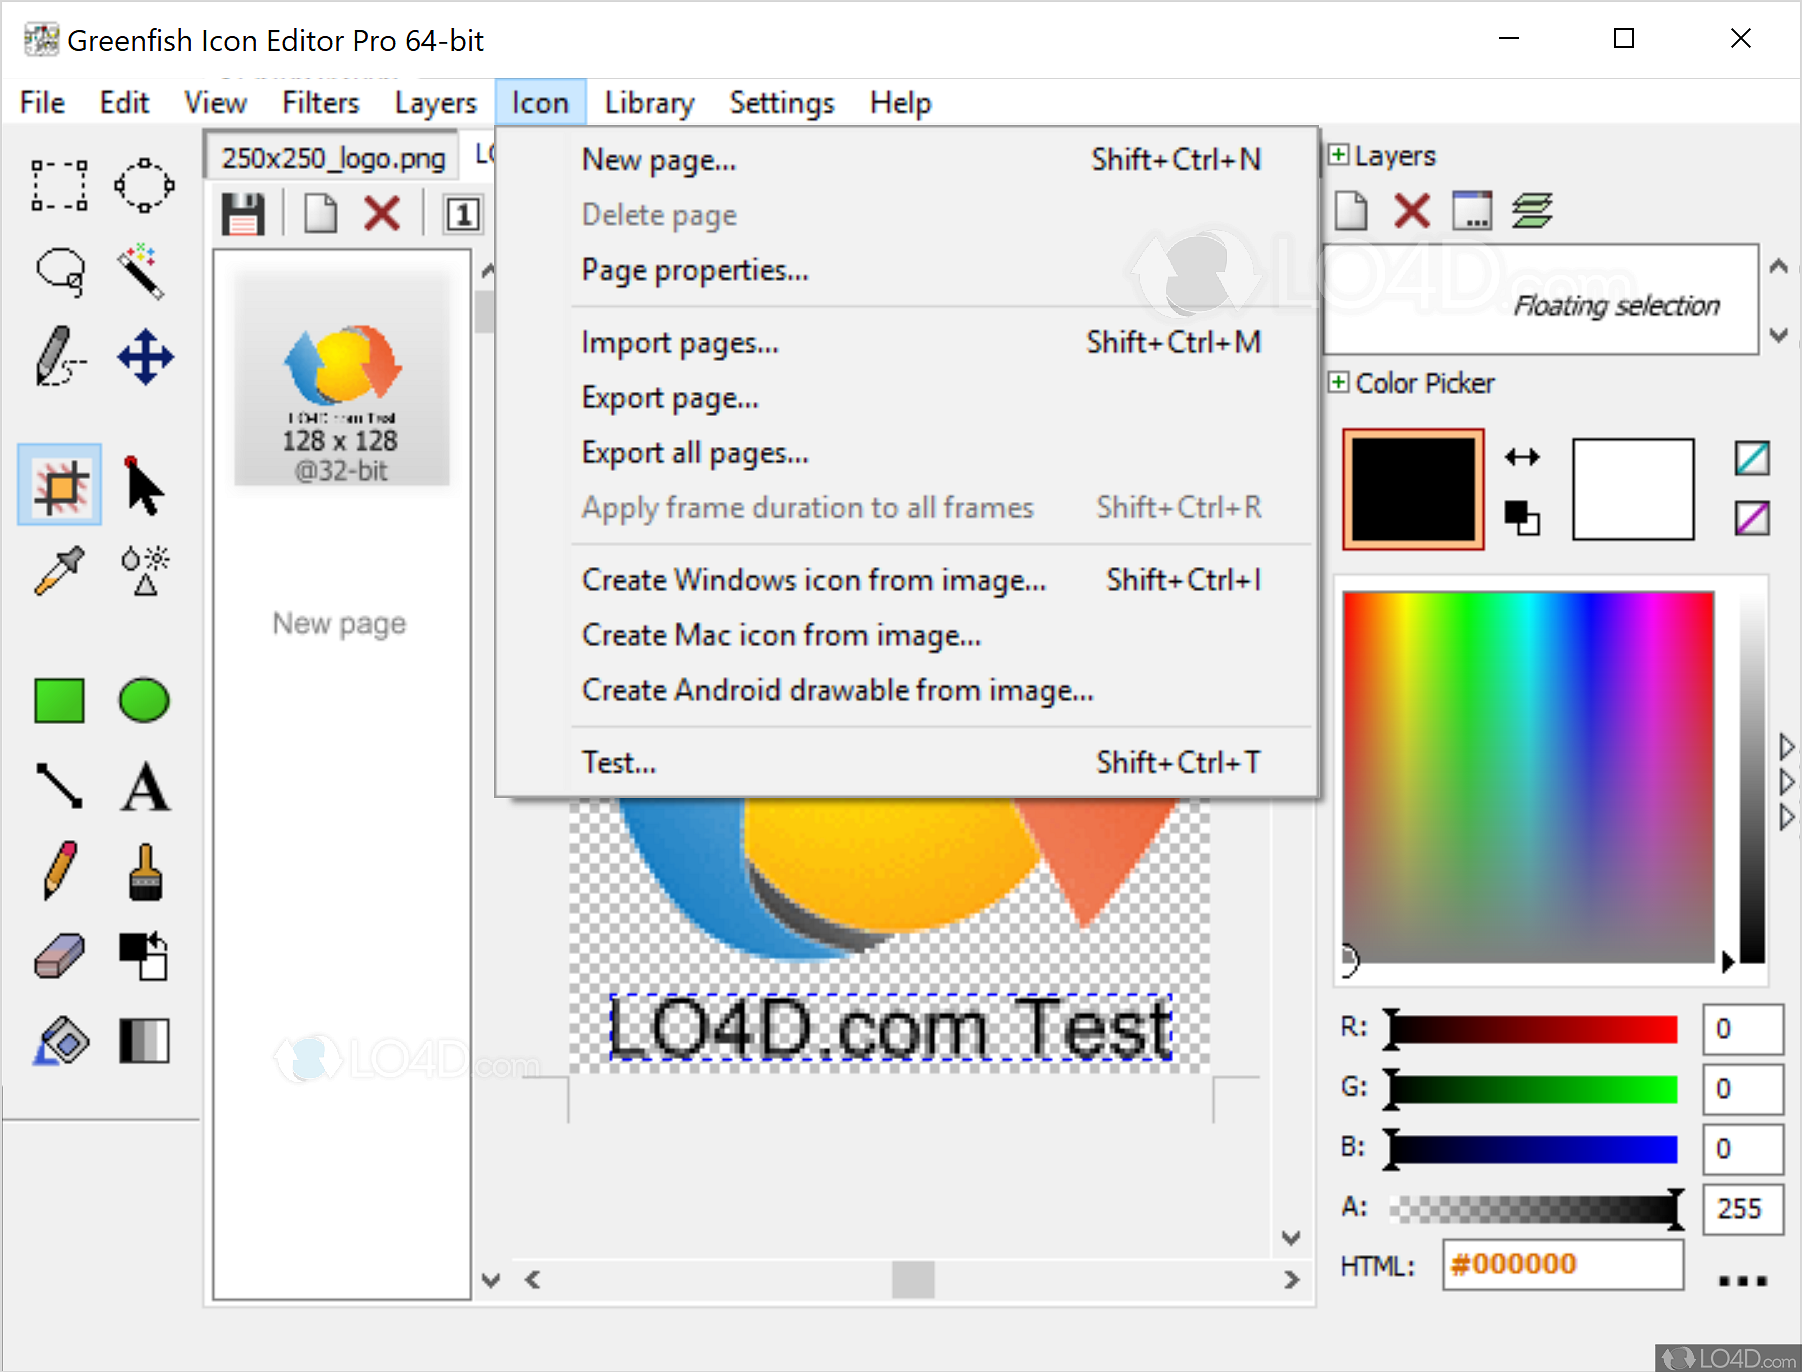Select the Eraser tool
Screen dimensions: 1802x1372
(57, 955)
